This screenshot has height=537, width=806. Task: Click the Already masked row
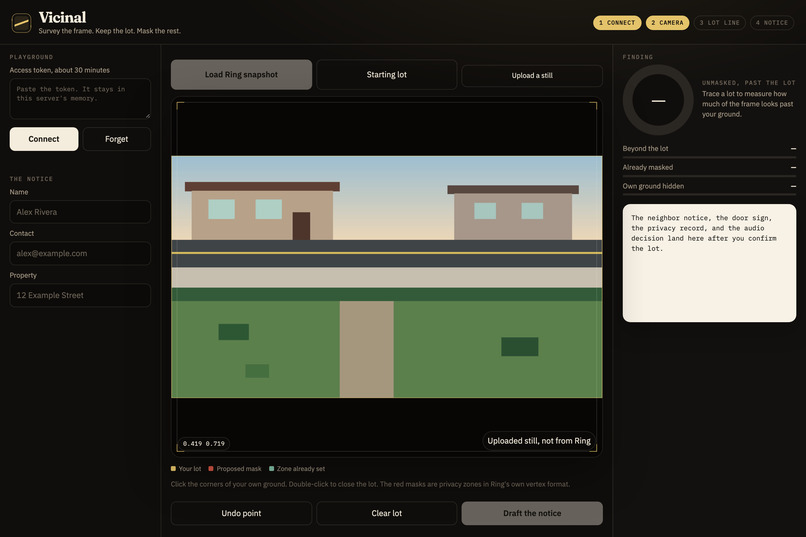click(x=709, y=168)
